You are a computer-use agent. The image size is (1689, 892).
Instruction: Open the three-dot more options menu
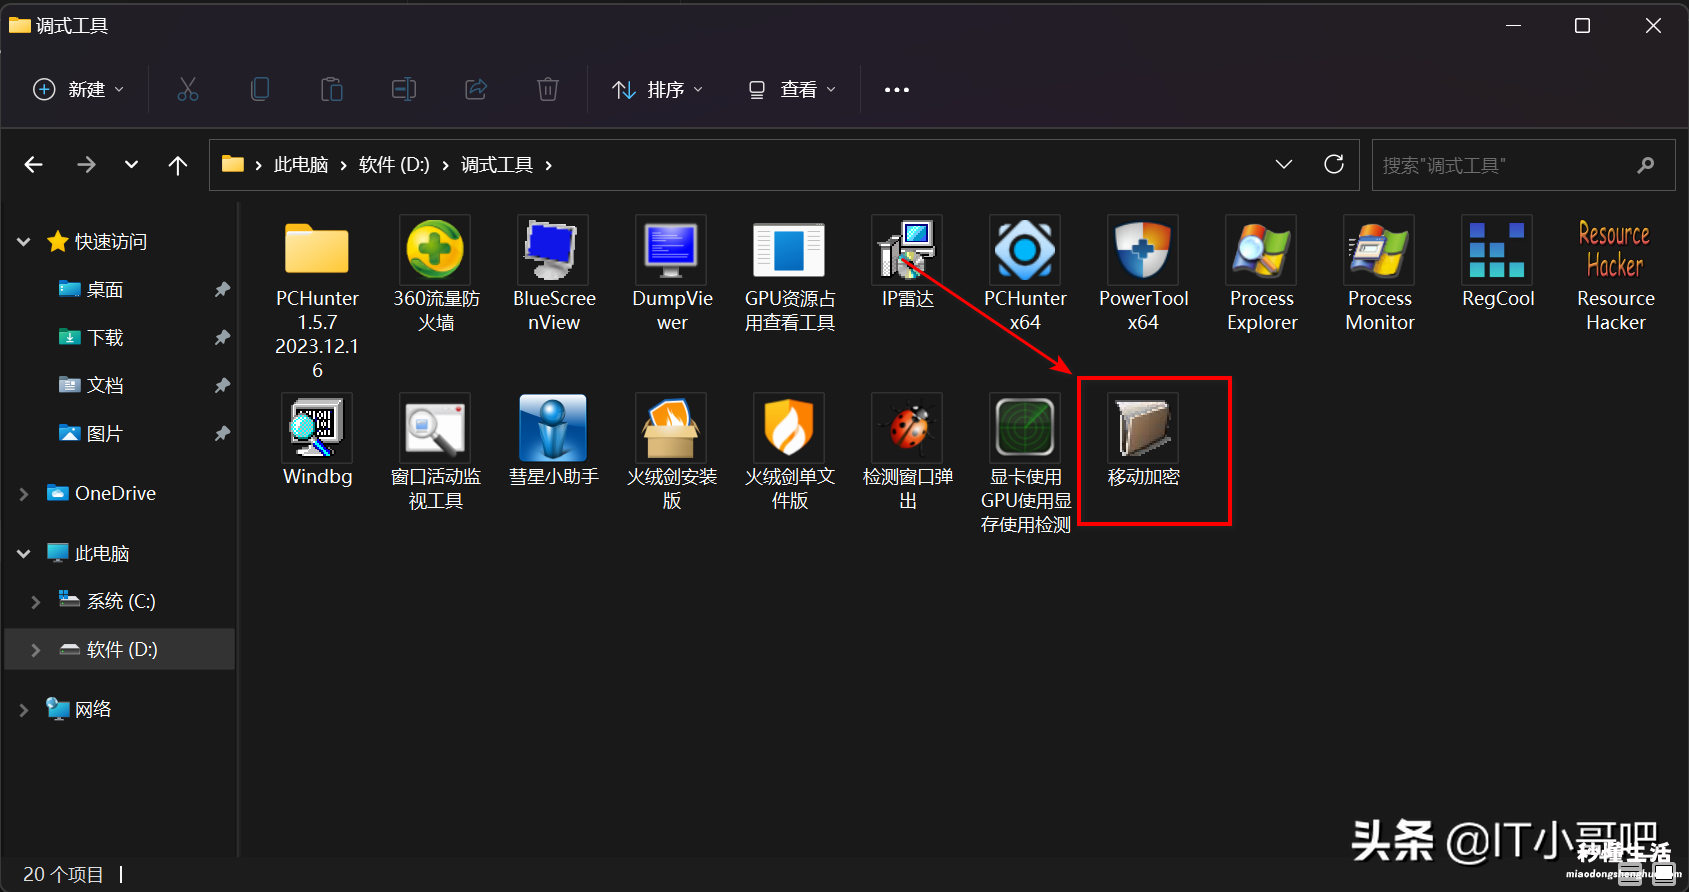click(897, 90)
